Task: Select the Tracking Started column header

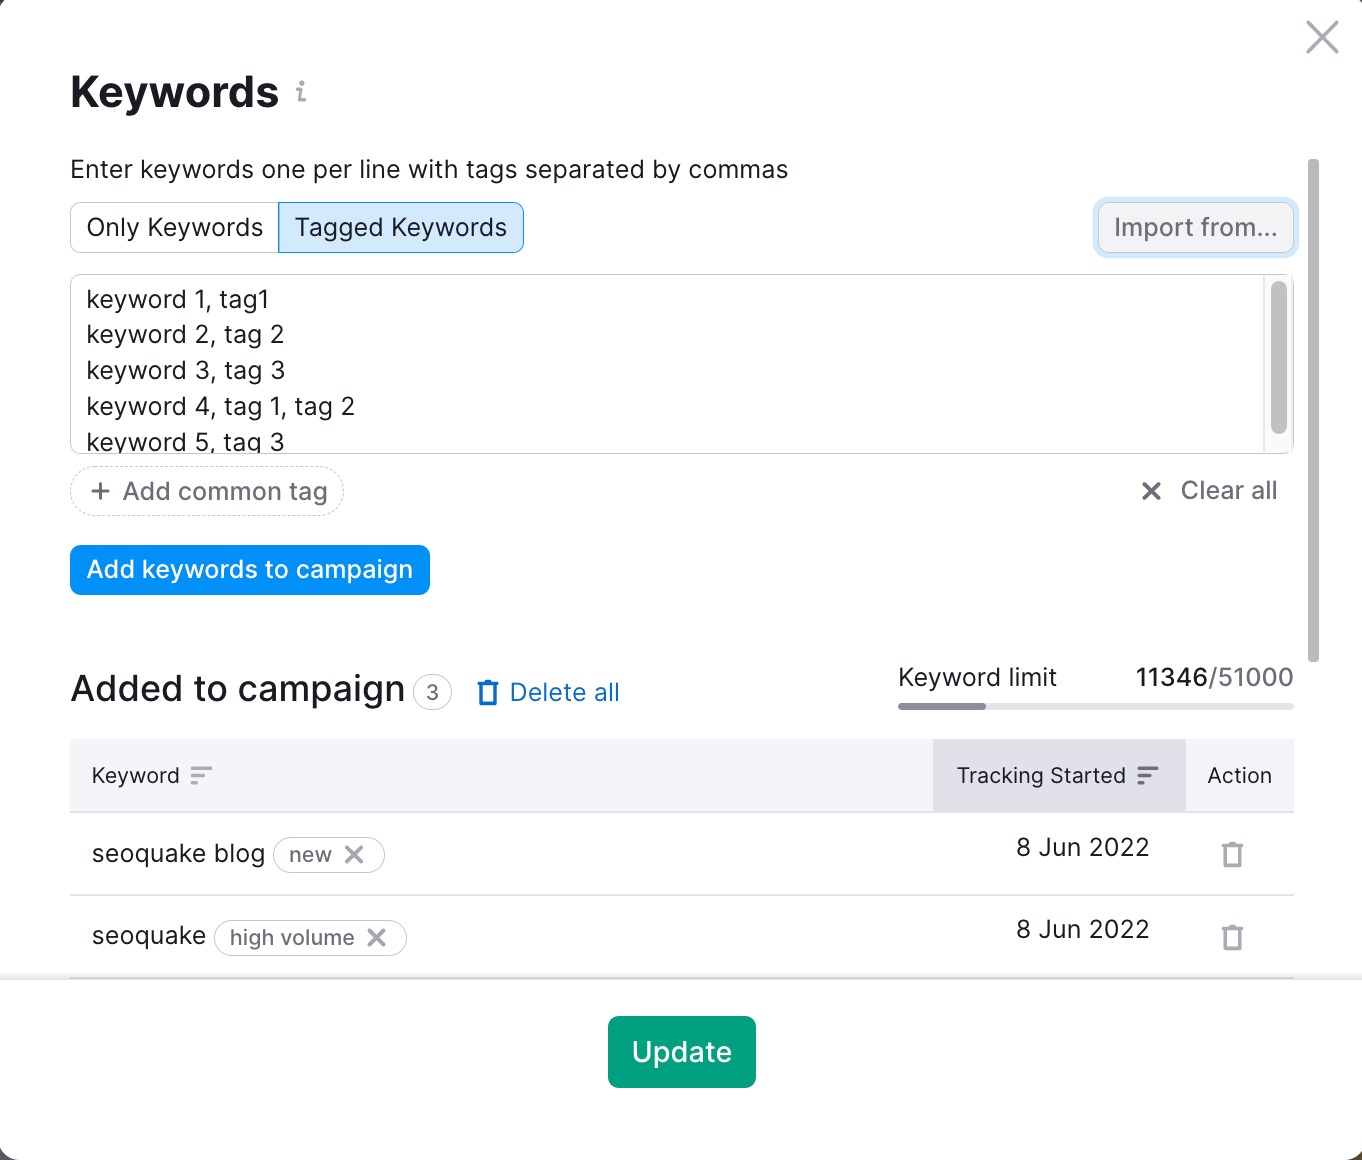Action: pos(1040,775)
